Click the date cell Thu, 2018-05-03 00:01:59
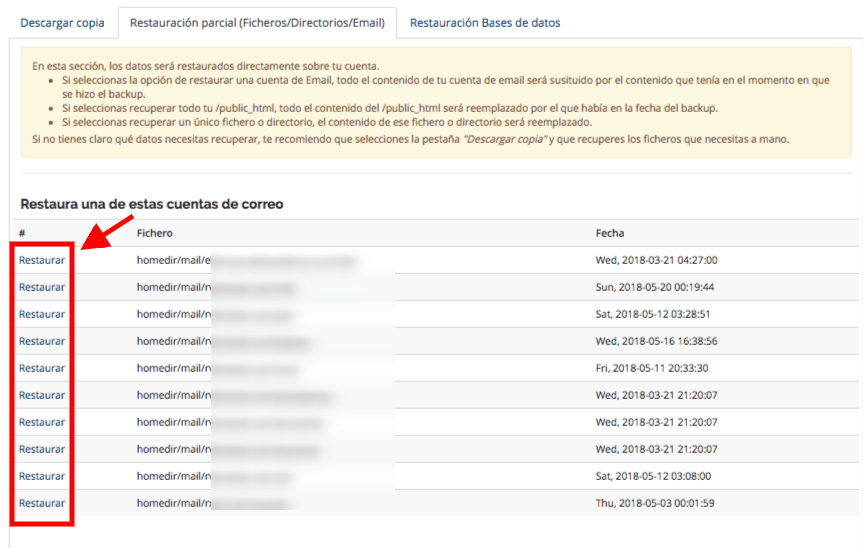863x548 pixels. (x=655, y=503)
